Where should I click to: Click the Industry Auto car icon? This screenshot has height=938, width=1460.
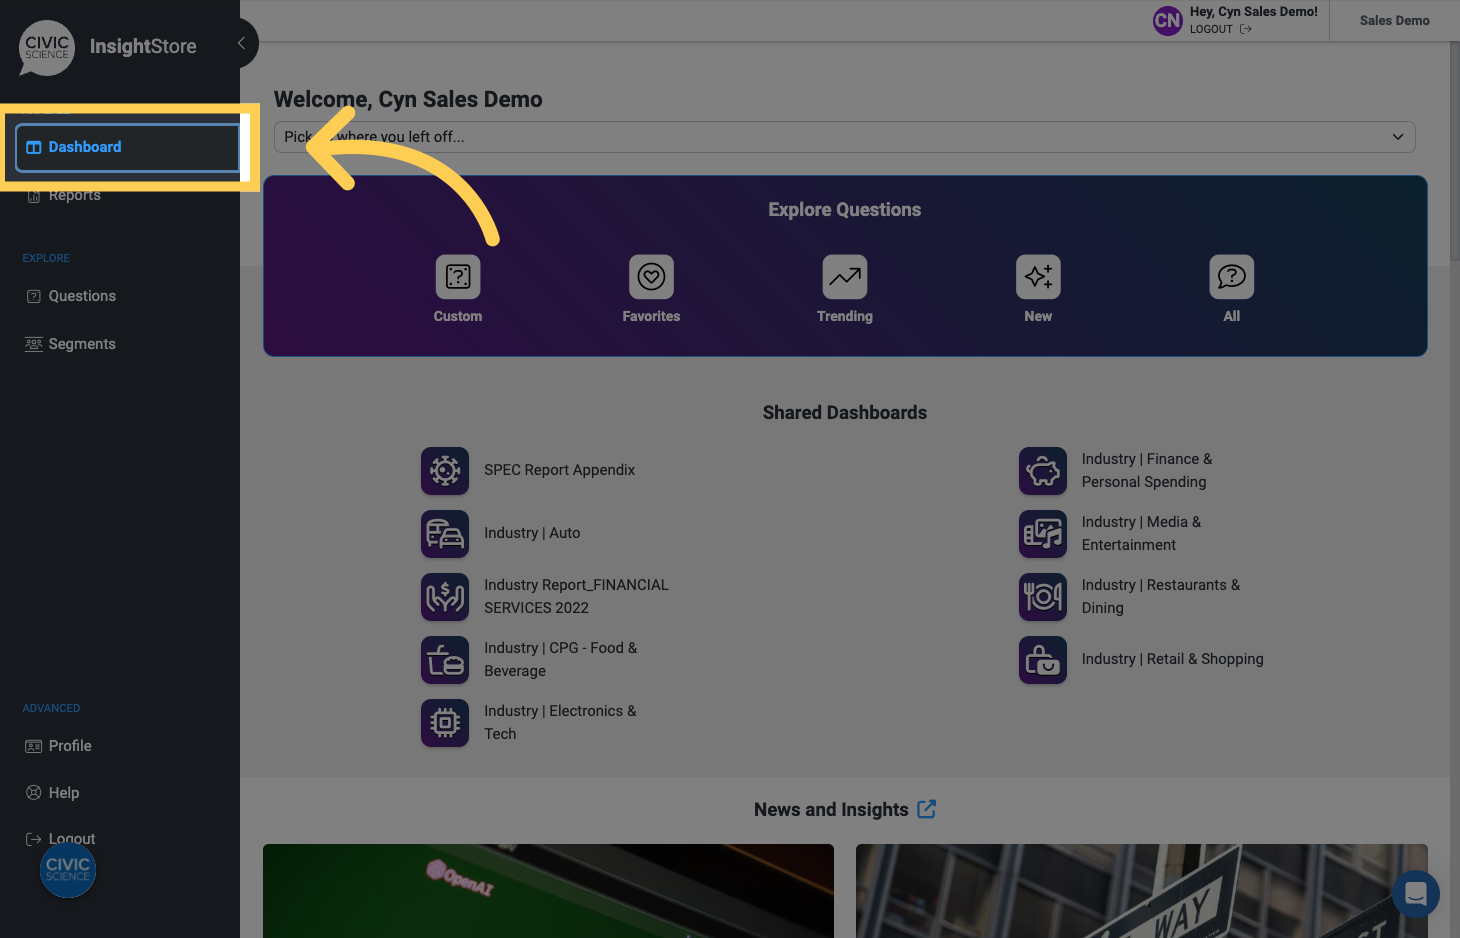point(445,534)
